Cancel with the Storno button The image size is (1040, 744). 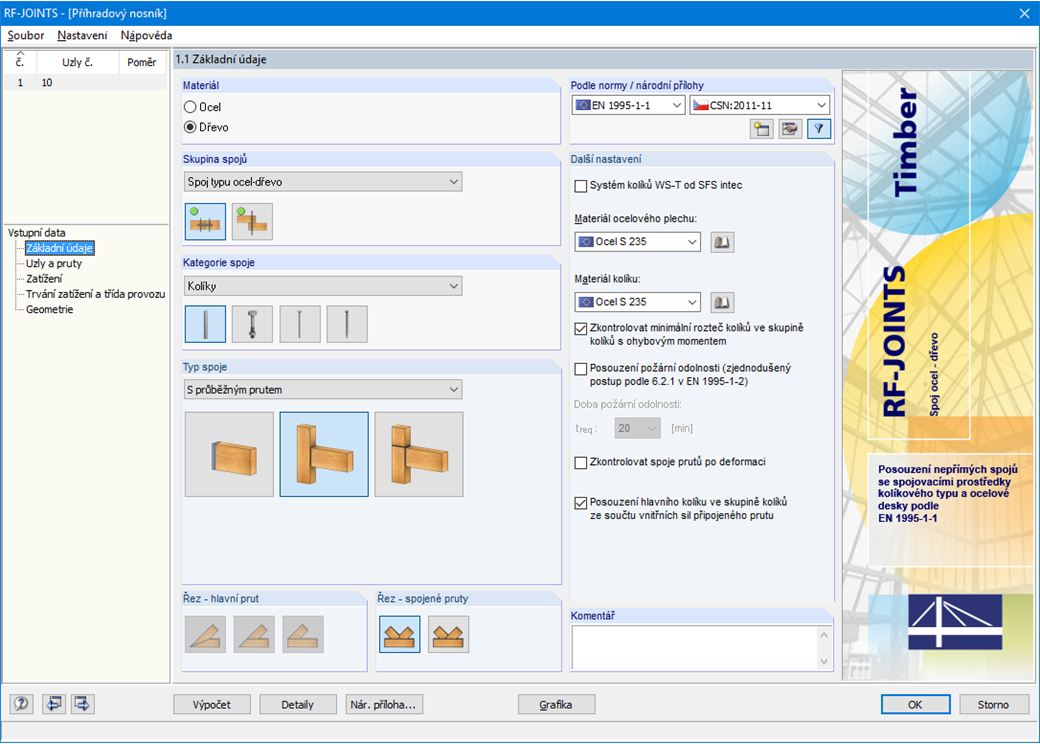(x=994, y=704)
